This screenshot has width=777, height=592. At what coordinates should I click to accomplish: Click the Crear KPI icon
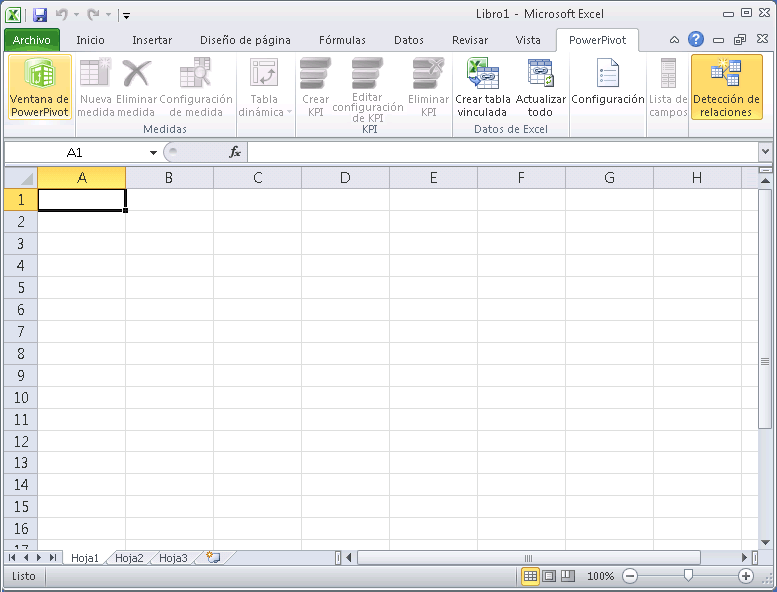click(315, 87)
